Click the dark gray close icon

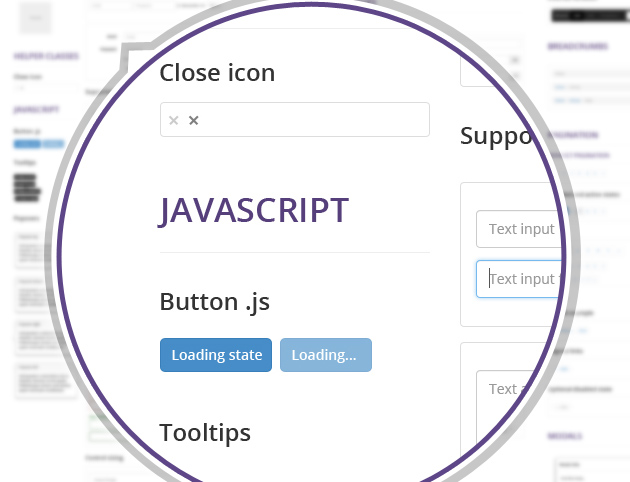pos(194,120)
